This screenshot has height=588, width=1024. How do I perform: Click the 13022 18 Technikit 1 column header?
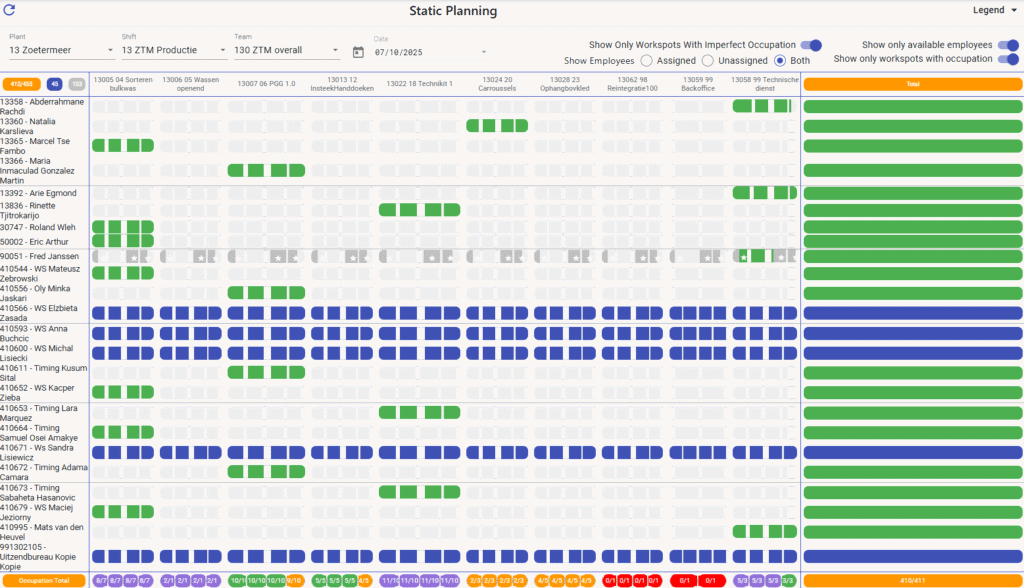coord(419,84)
